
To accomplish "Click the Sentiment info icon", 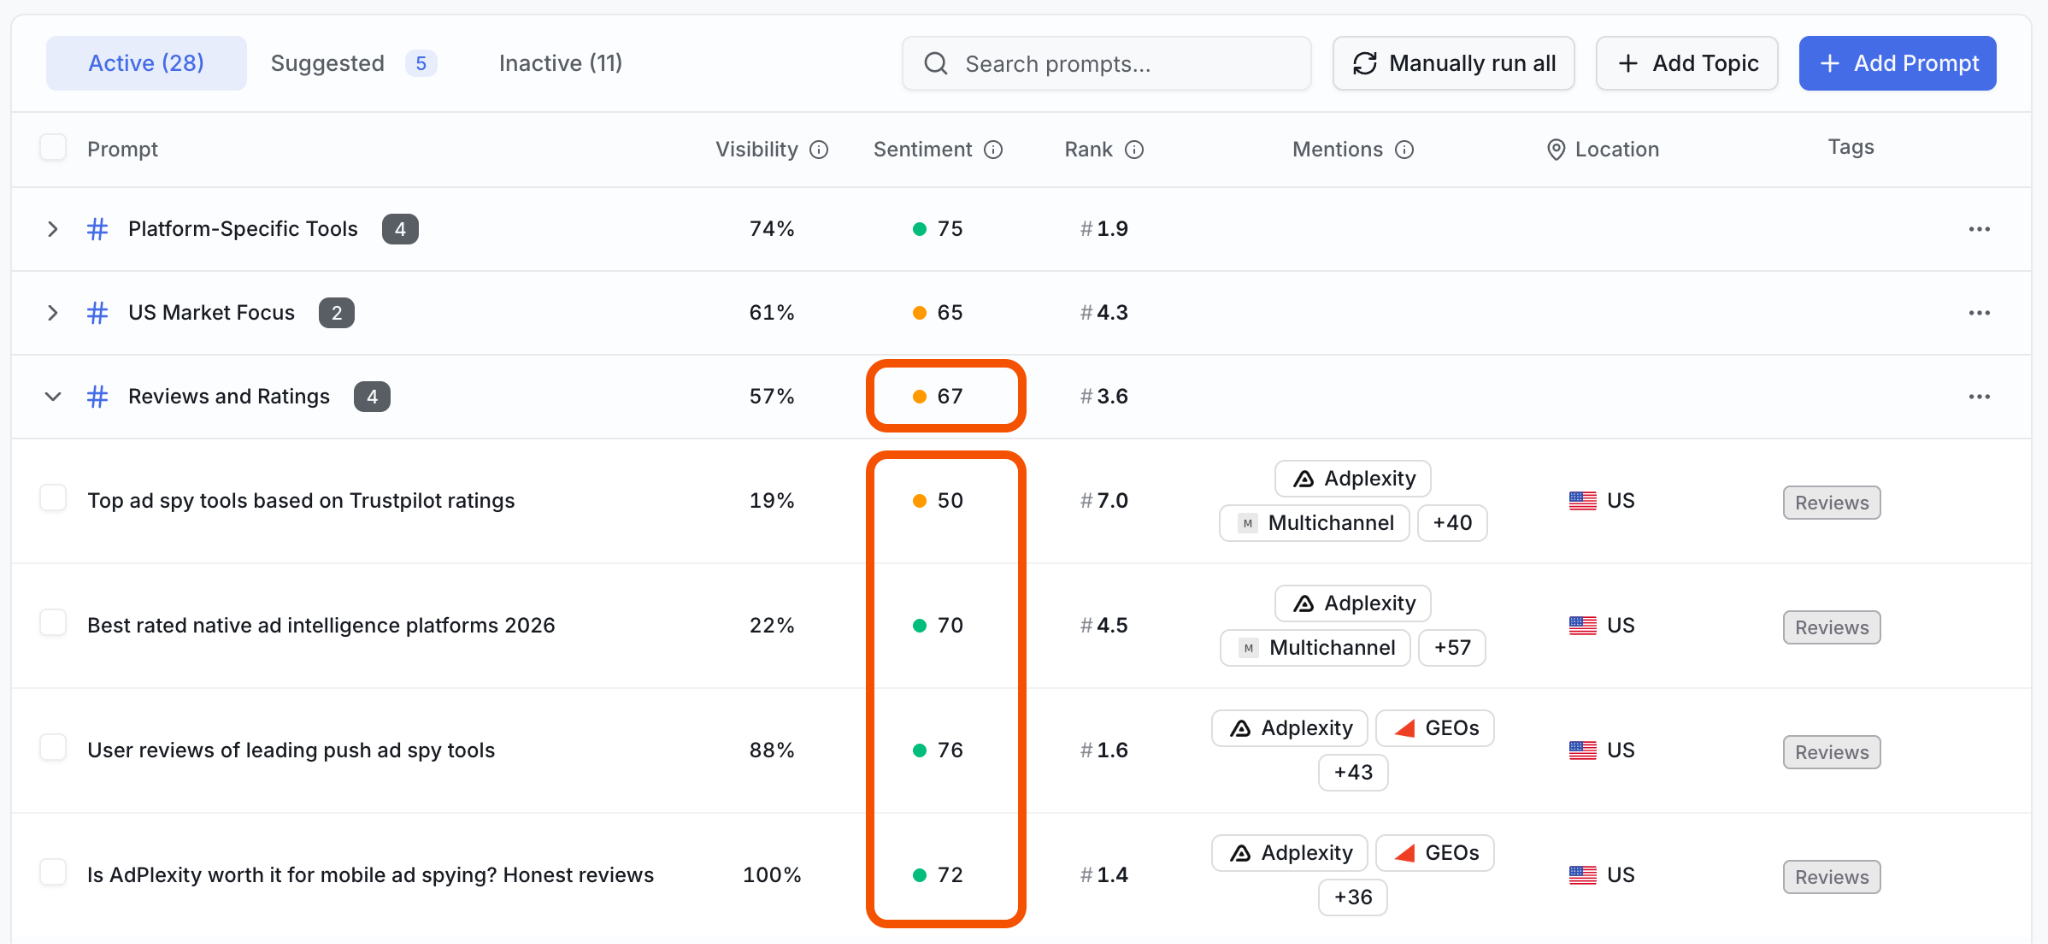I will (x=993, y=150).
